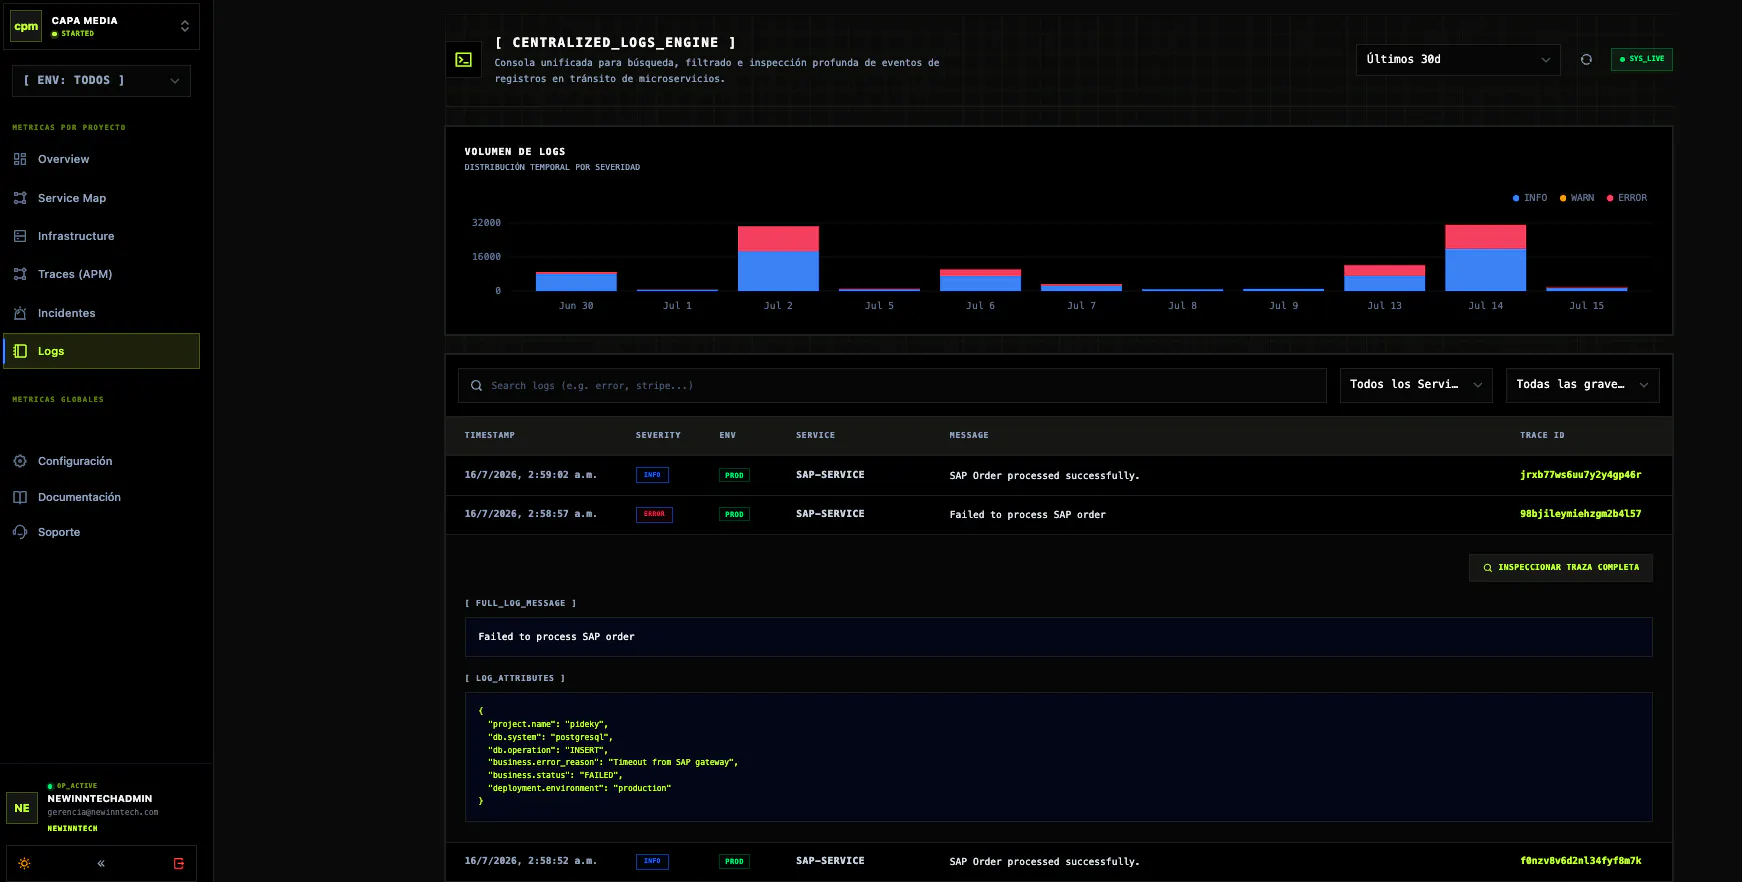Click the ENV column header
This screenshot has height=882, width=1742.
point(727,435)
